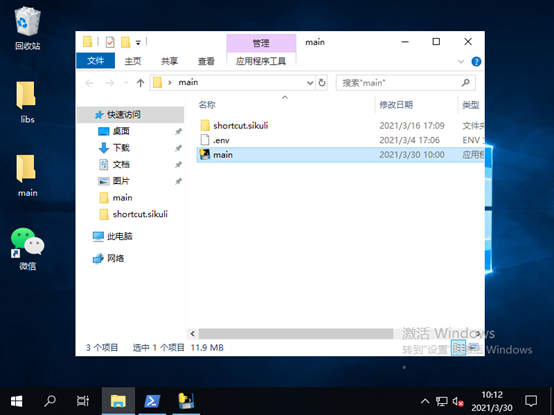Sort by 类型 column header
Viewport: 554px width, 415px height.
[x=471, y=105]
